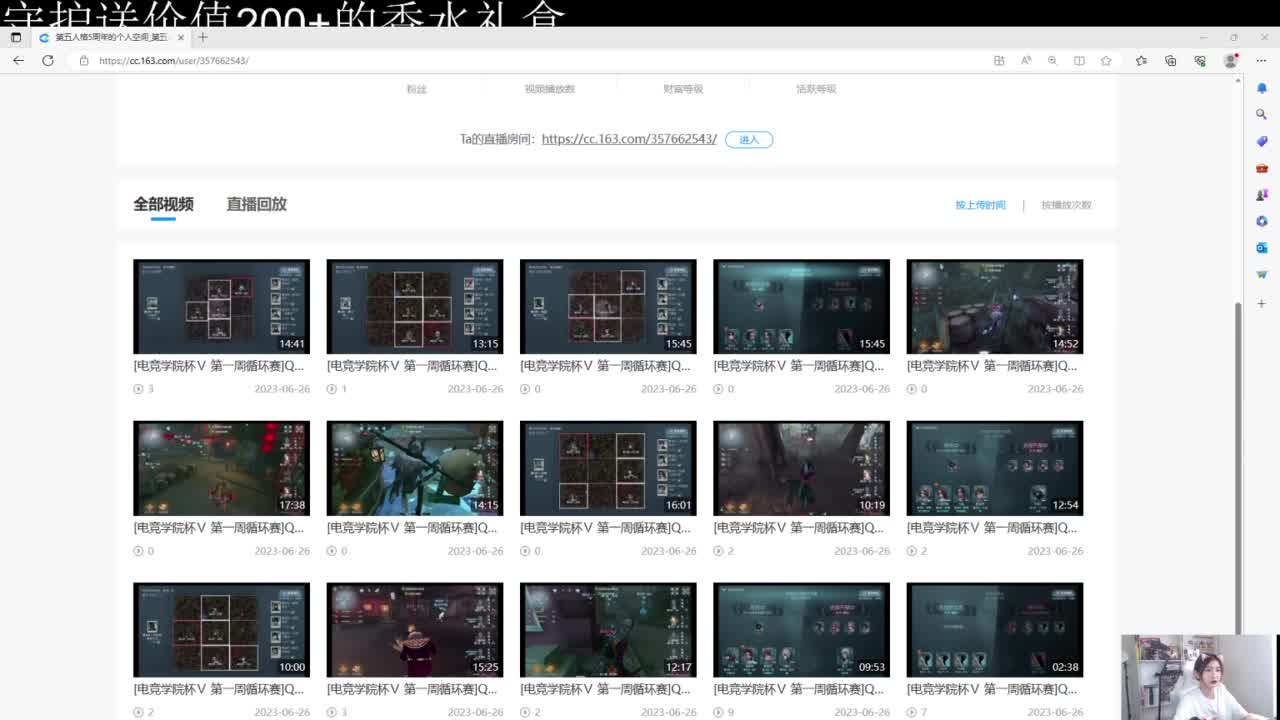Add this page to favorites
Viewport: 1280px width, 720px height.
pyautogui.click(x=1106, y=60)
